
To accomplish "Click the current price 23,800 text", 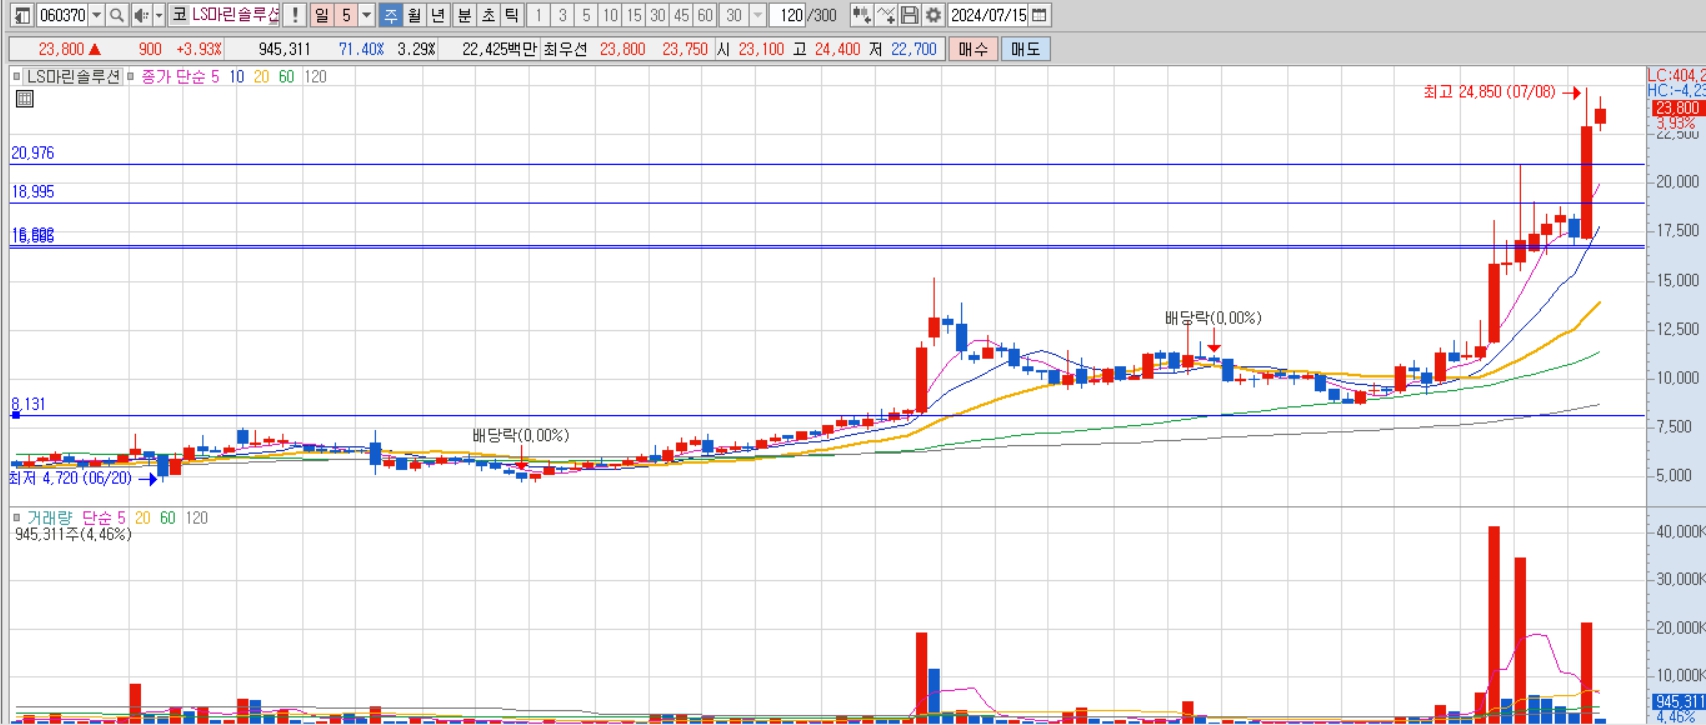I will (61, 49).
